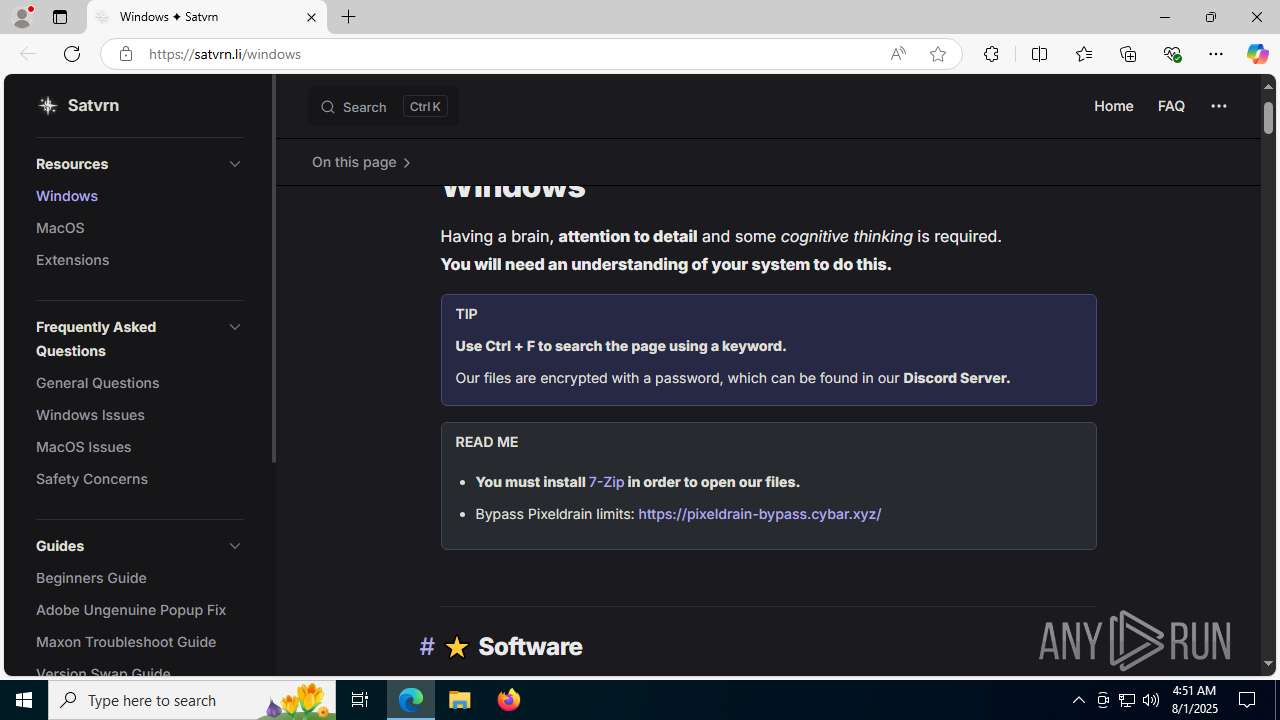Open the Extensions sidebar page
The height and width of the screenshot is (720, 1280).
pos(72,260)
